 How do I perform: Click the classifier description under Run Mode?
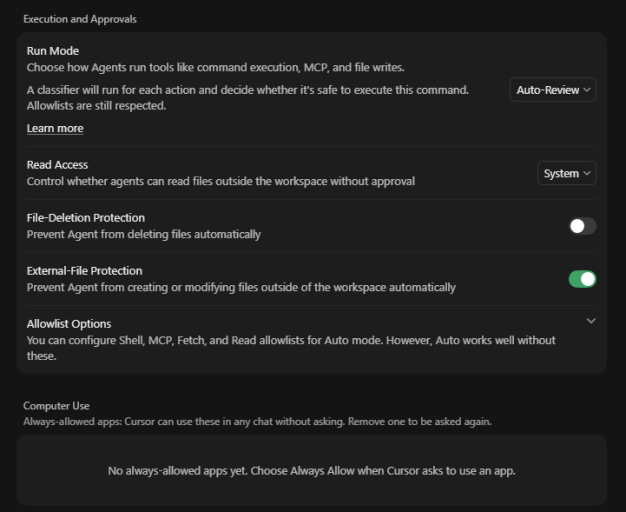point(248,98)
